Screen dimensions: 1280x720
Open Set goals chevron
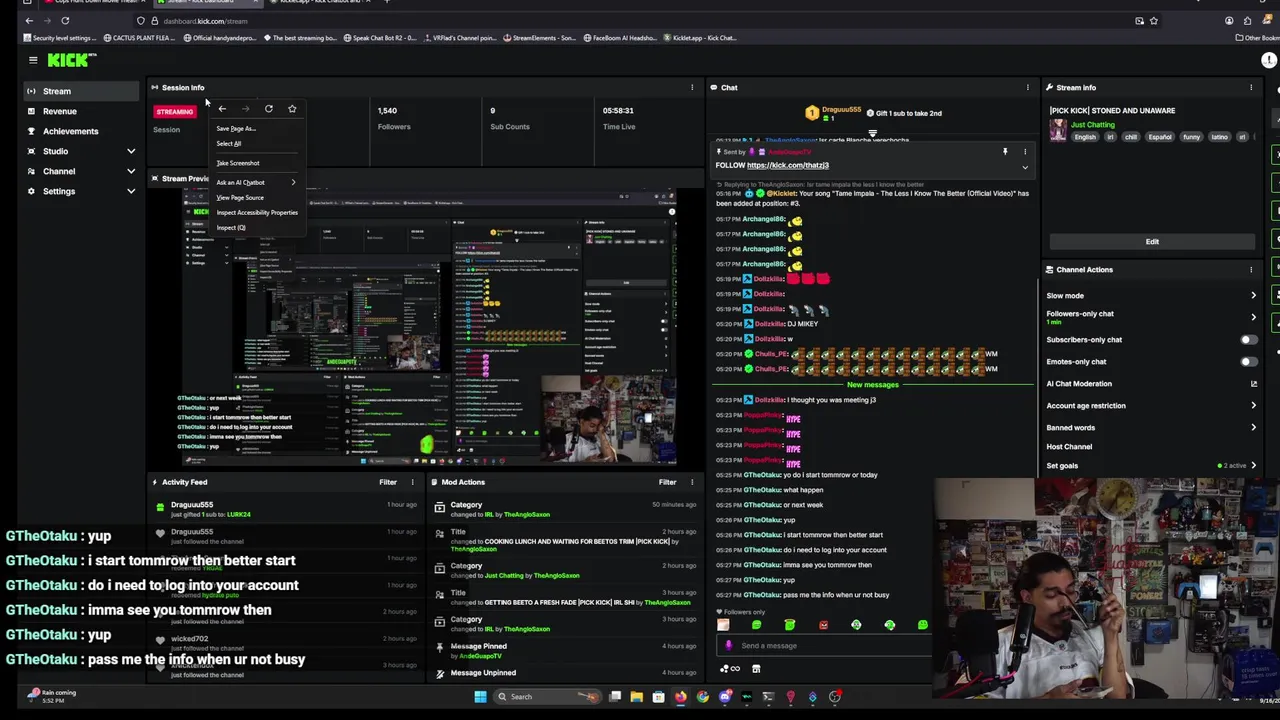pyautogui.click(x=1253, y=465)
